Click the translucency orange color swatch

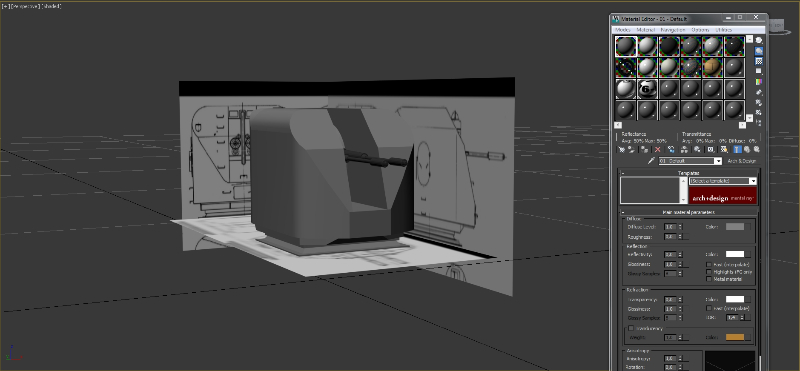(x=735, y=337)
